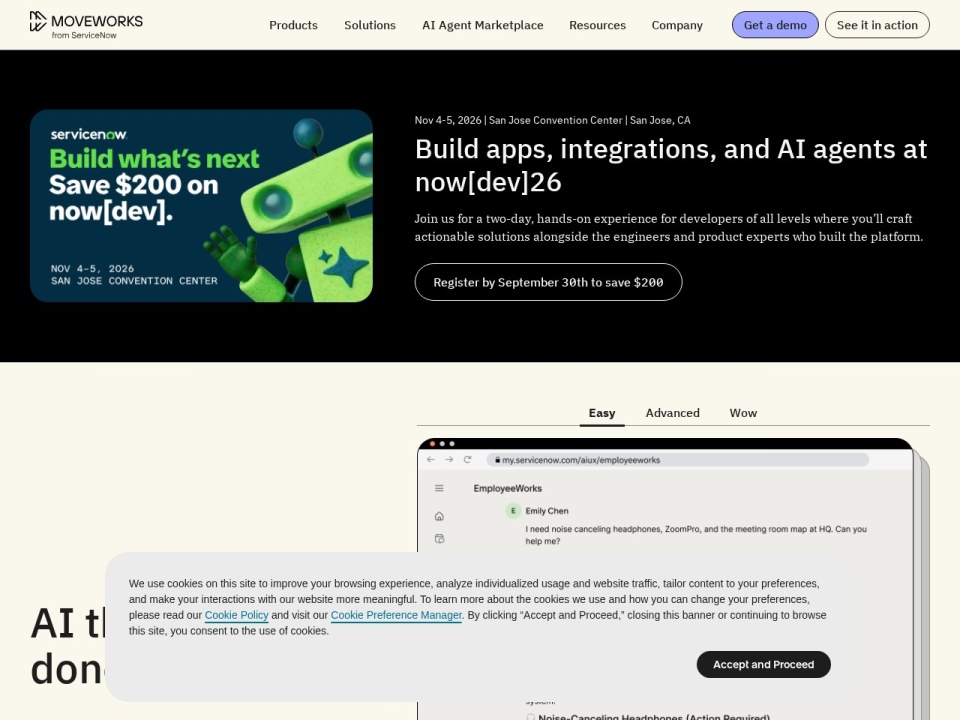Register by September 30th to save $200
The height and width of the screenshot is (720, 960).
point(549,282)
